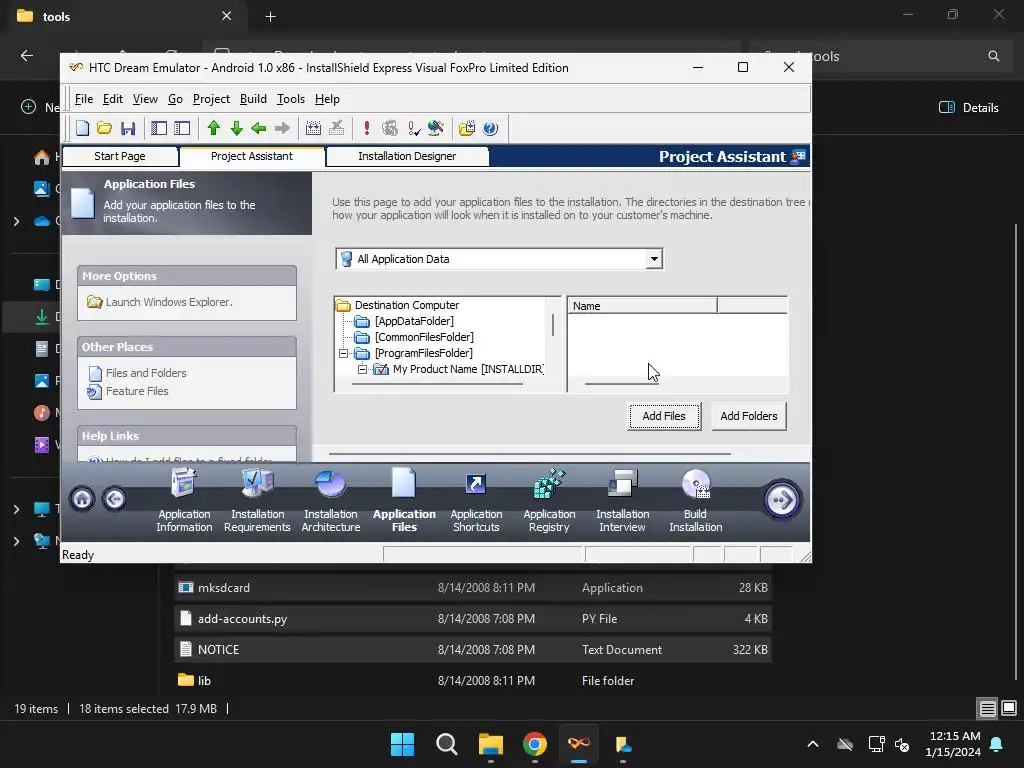Viewport: 1024px width, 768px height.
Task: Open Details pane in tools Explorer window
Action: [968, 108]
